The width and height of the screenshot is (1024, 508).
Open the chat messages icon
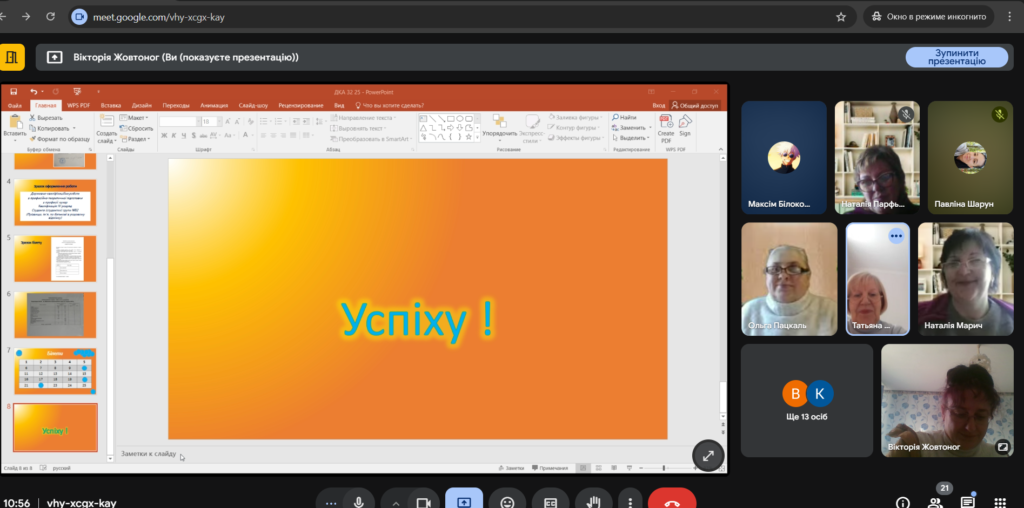[968, 500]
